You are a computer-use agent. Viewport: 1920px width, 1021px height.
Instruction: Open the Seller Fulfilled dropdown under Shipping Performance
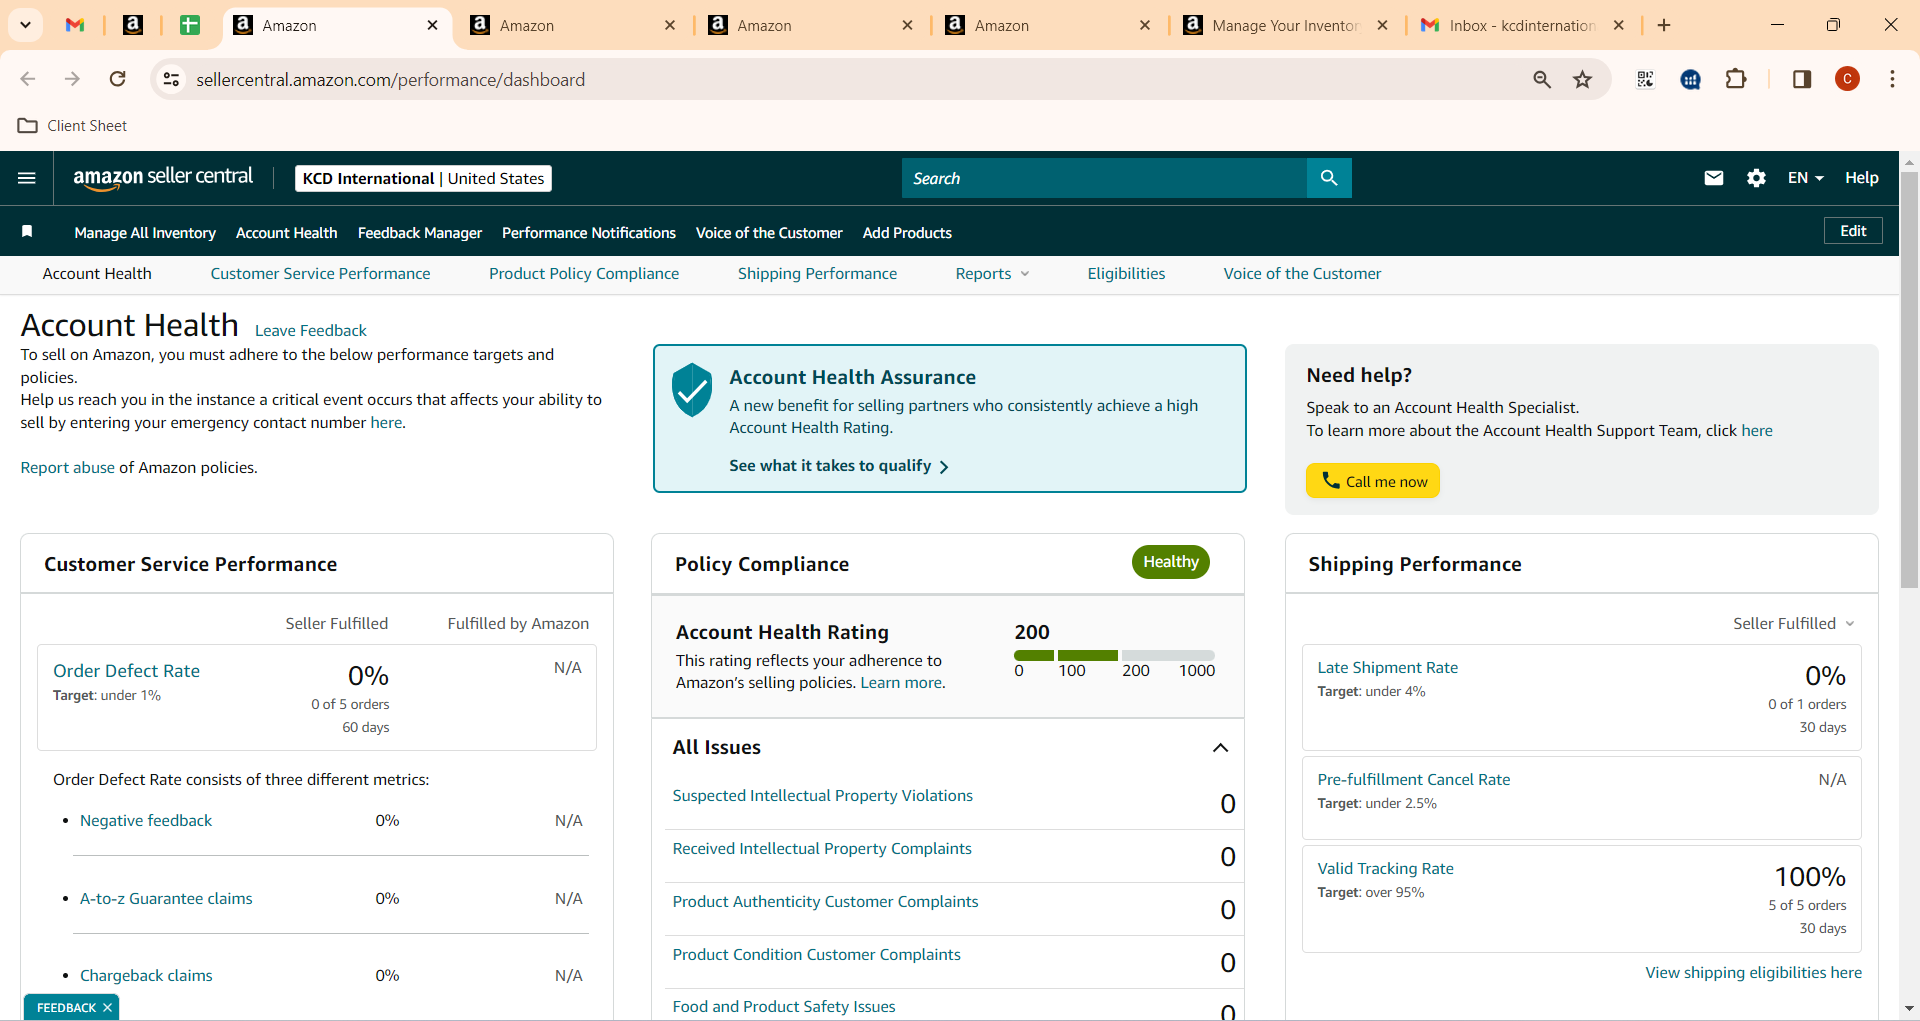tap(1794, 623)
